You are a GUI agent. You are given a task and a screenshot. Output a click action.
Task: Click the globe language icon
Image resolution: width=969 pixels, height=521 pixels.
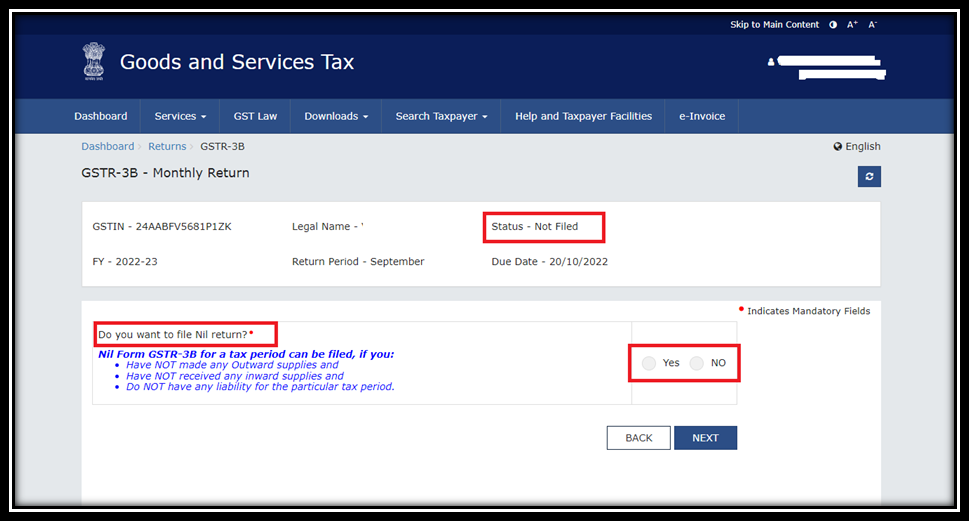[837, 146]
